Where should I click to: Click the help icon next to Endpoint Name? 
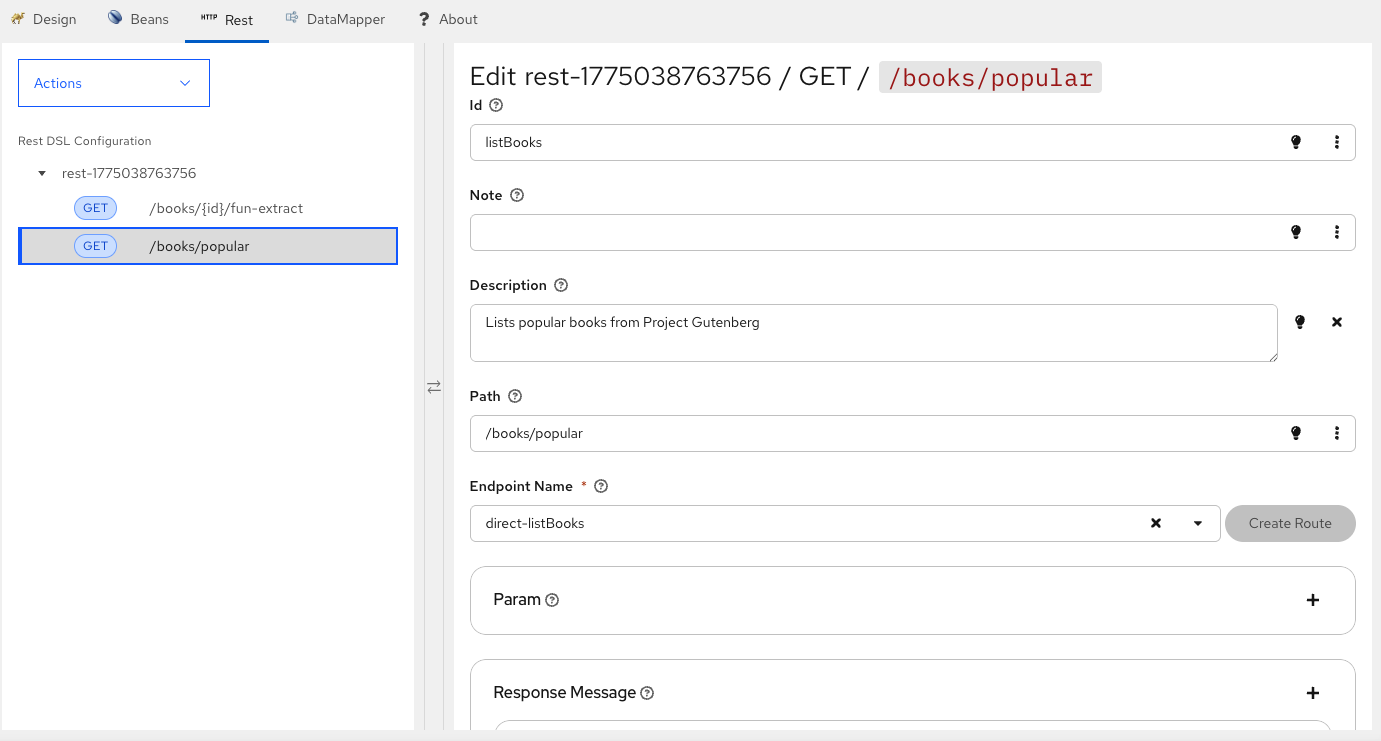(x=600, y=486)
